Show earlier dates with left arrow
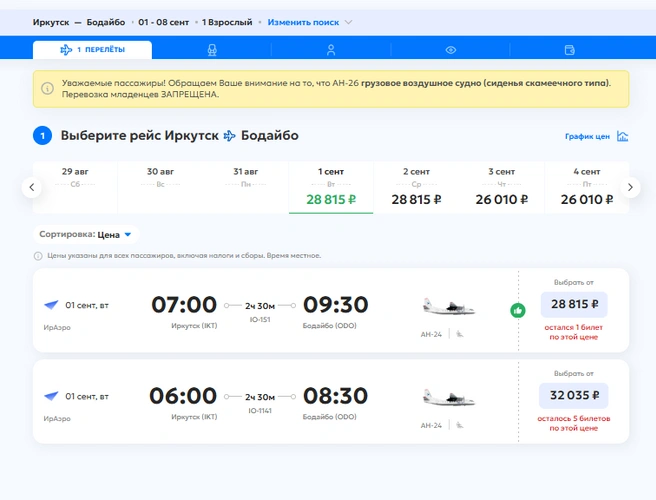This screenshot has width=656, height=500. click(x=32, y=187)
